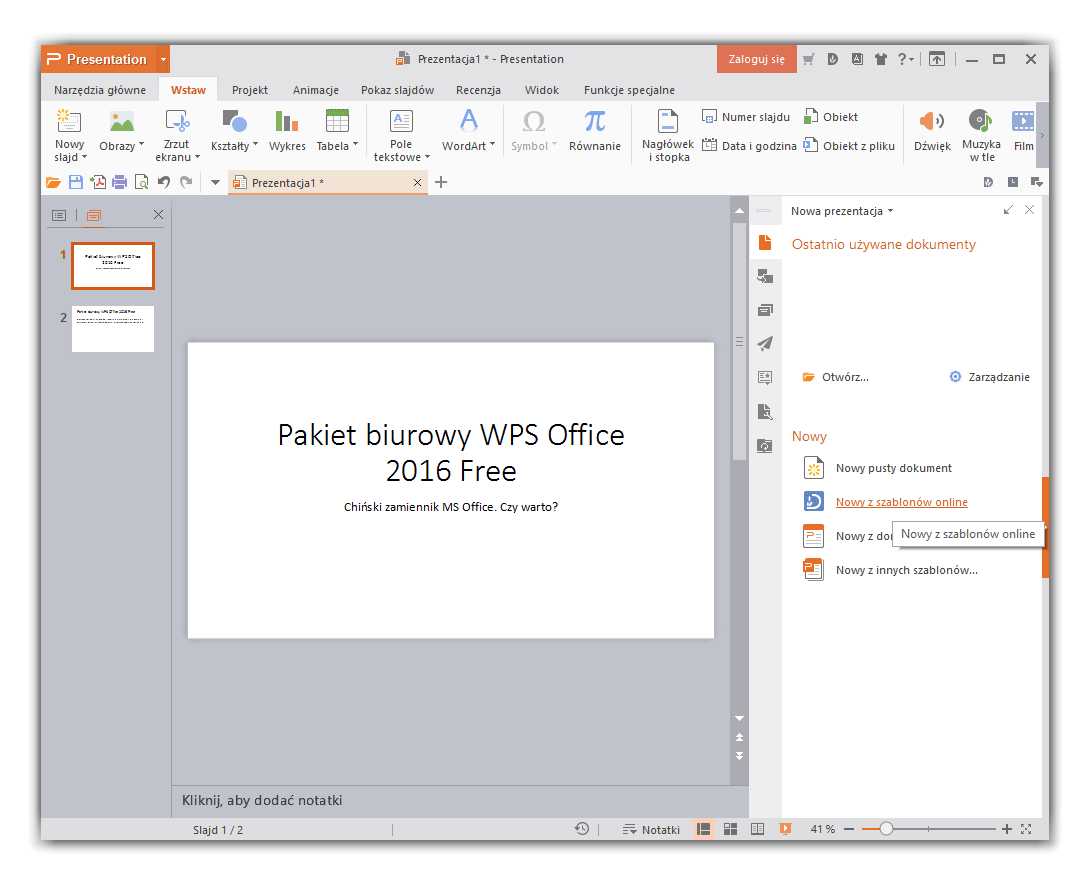Switch to slide thumbnails view tab
This screenshot has height=885, width=1080.
94,216
